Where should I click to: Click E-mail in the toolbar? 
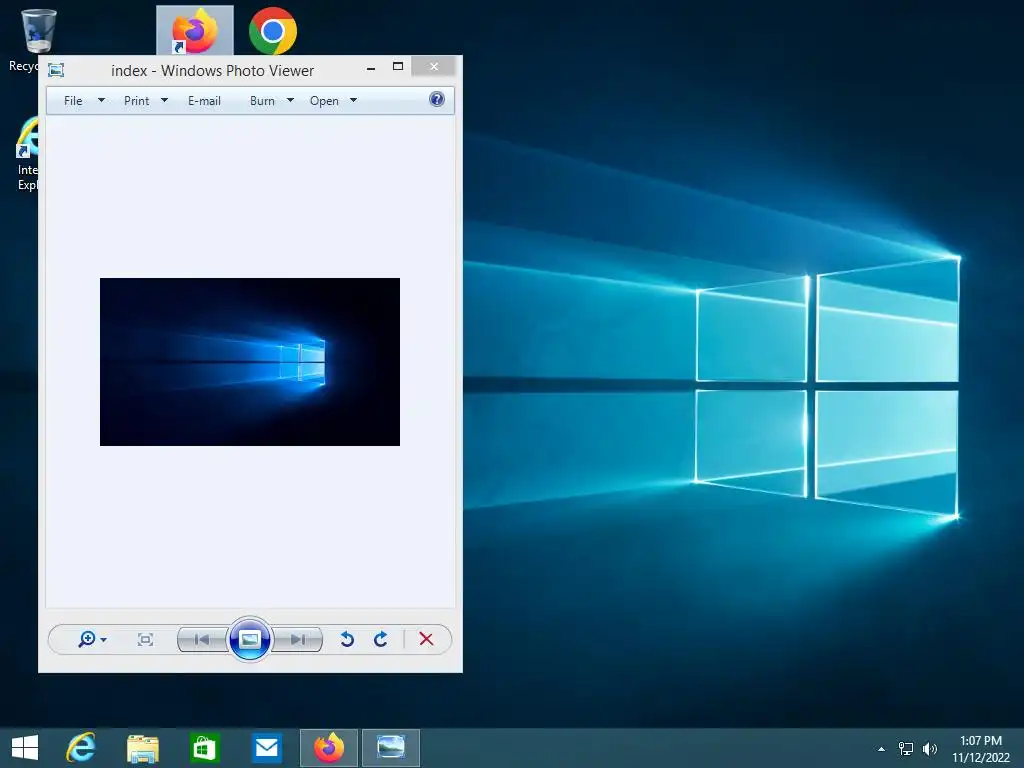click(204, 101)
